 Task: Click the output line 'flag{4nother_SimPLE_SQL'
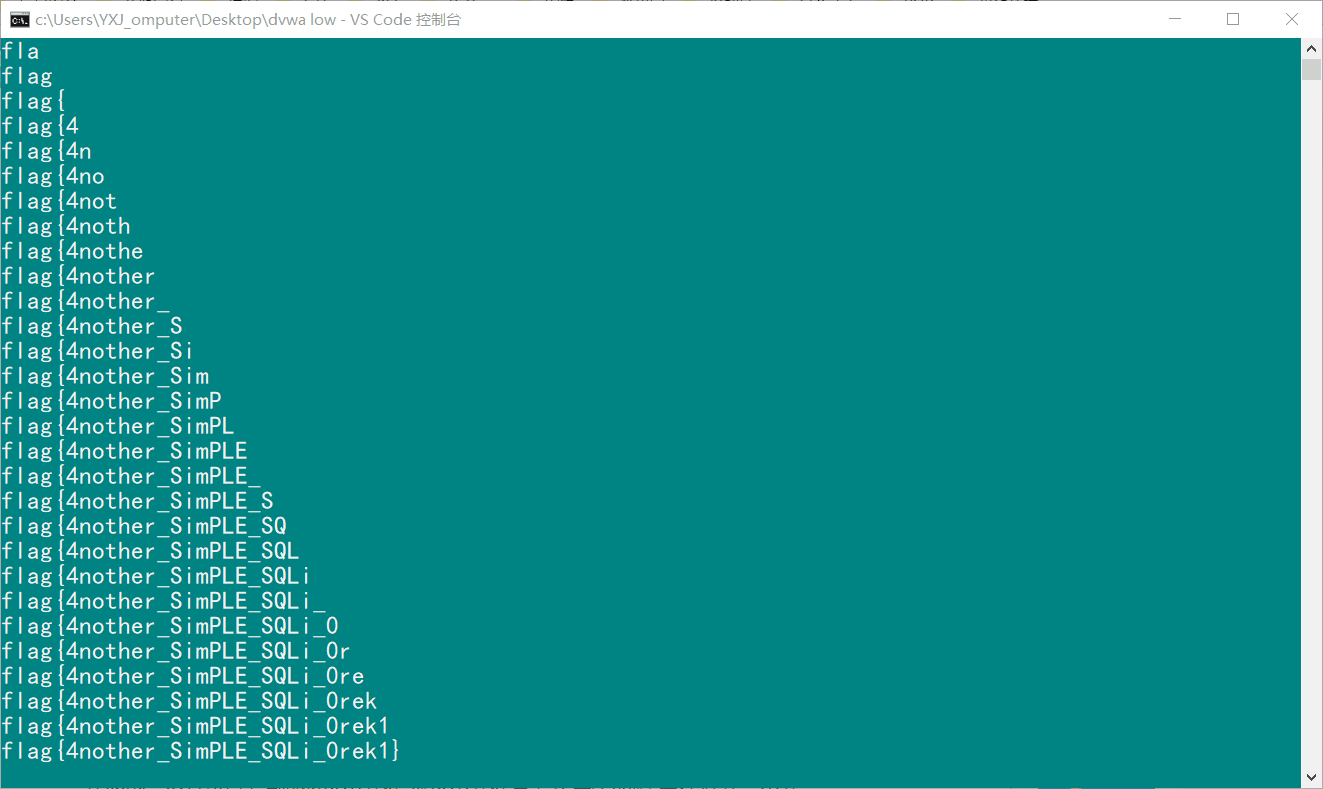(150, 551)
